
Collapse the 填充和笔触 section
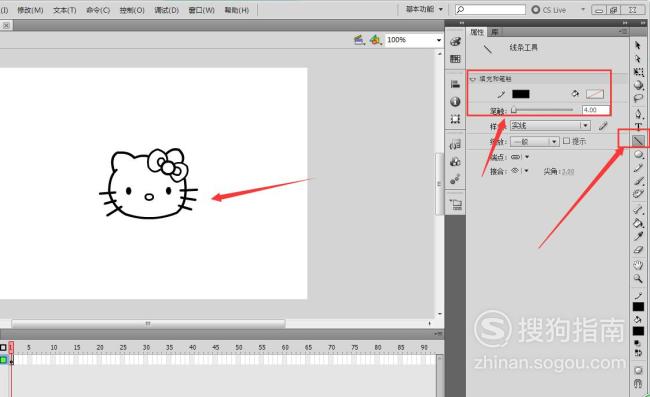pyautogui.click(x=473, y=79)
